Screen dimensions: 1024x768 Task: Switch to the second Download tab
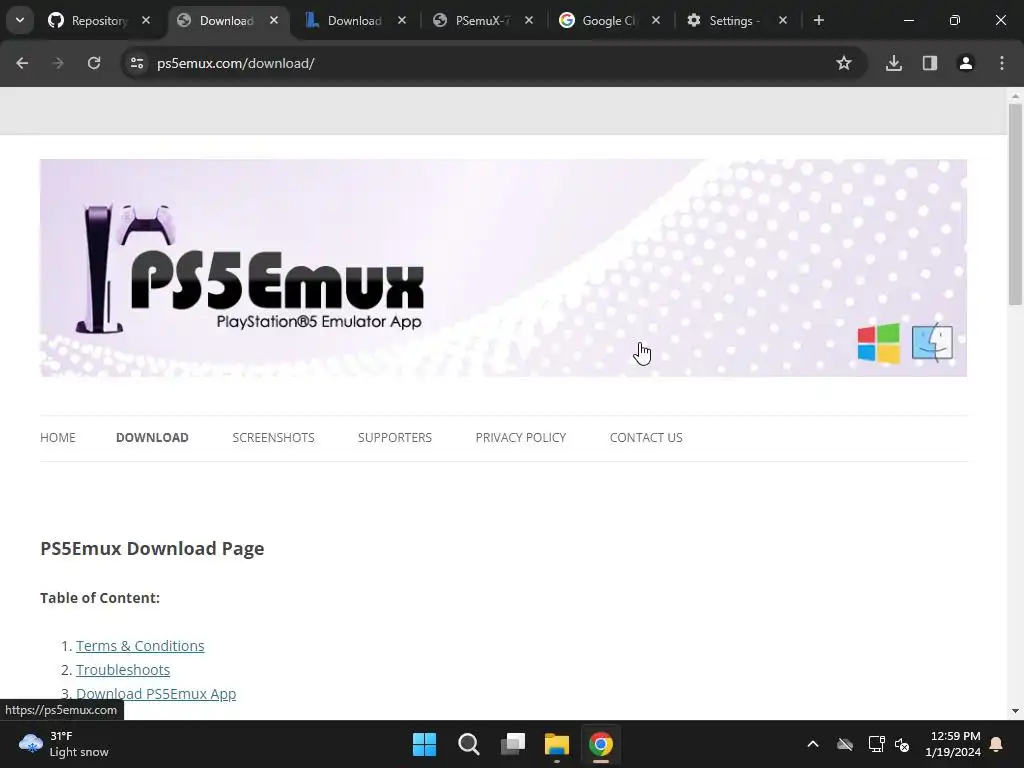[344, 20]
